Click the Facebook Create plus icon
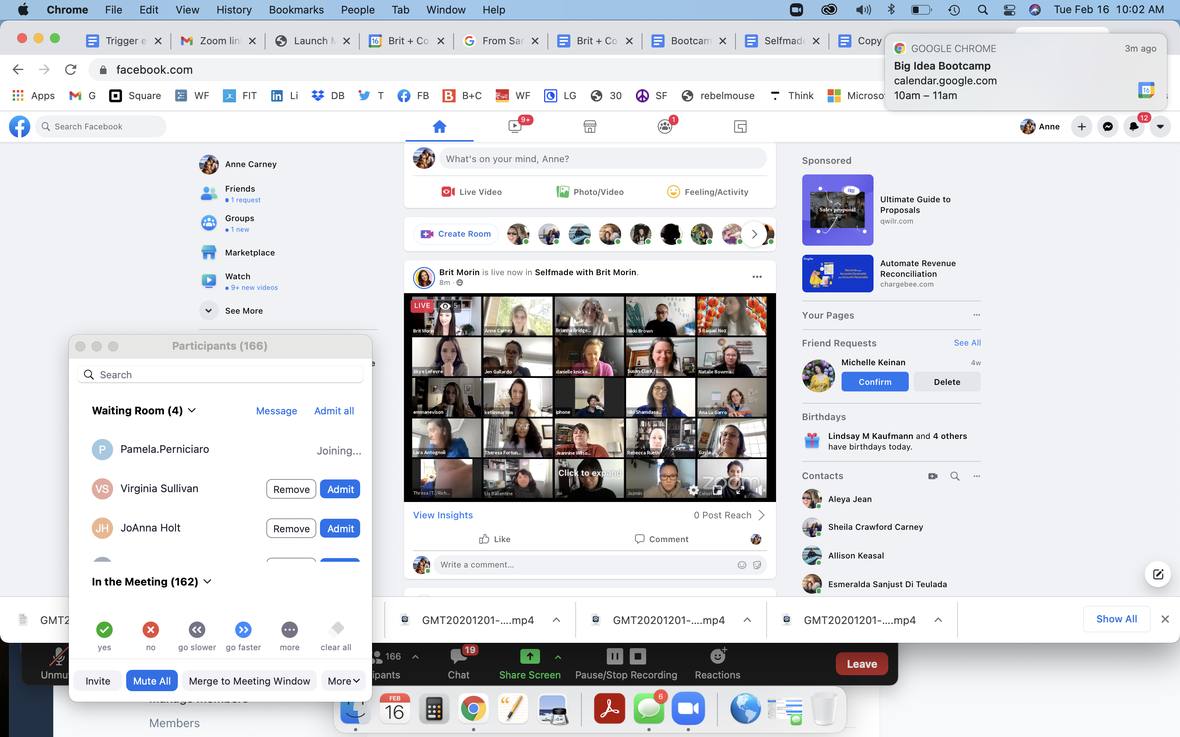This screenshot has width=1180, height=737. pos(1081,126)
